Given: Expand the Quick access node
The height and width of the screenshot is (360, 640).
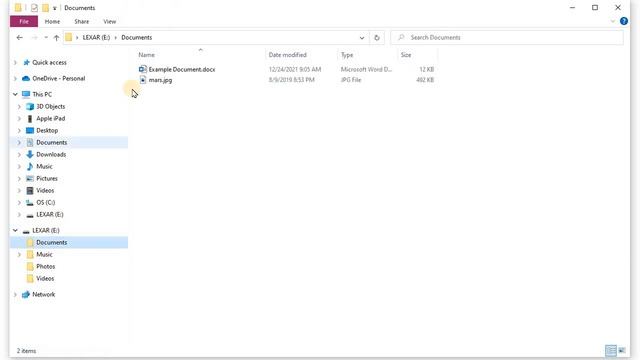Looking at the screenshot, I should 16,62.
